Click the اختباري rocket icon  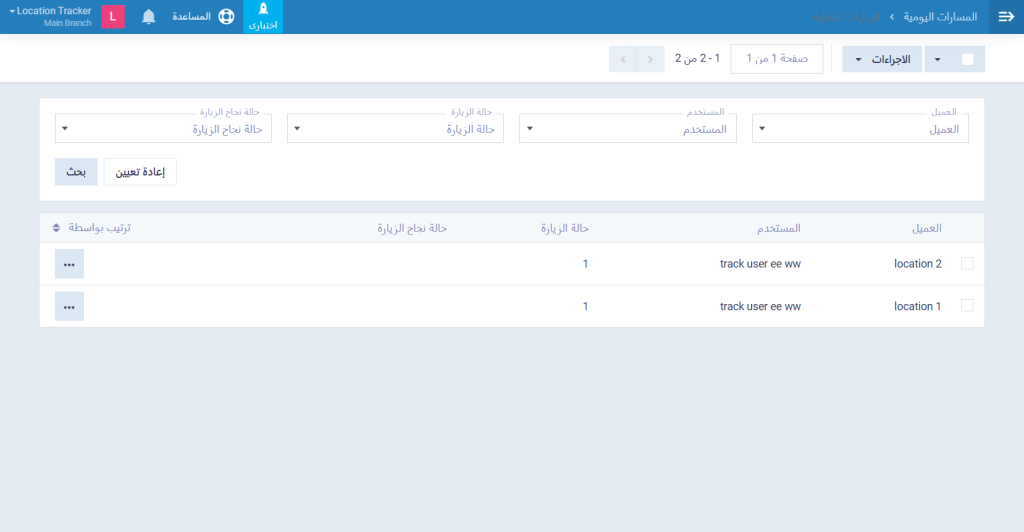(x=263, y=10)
